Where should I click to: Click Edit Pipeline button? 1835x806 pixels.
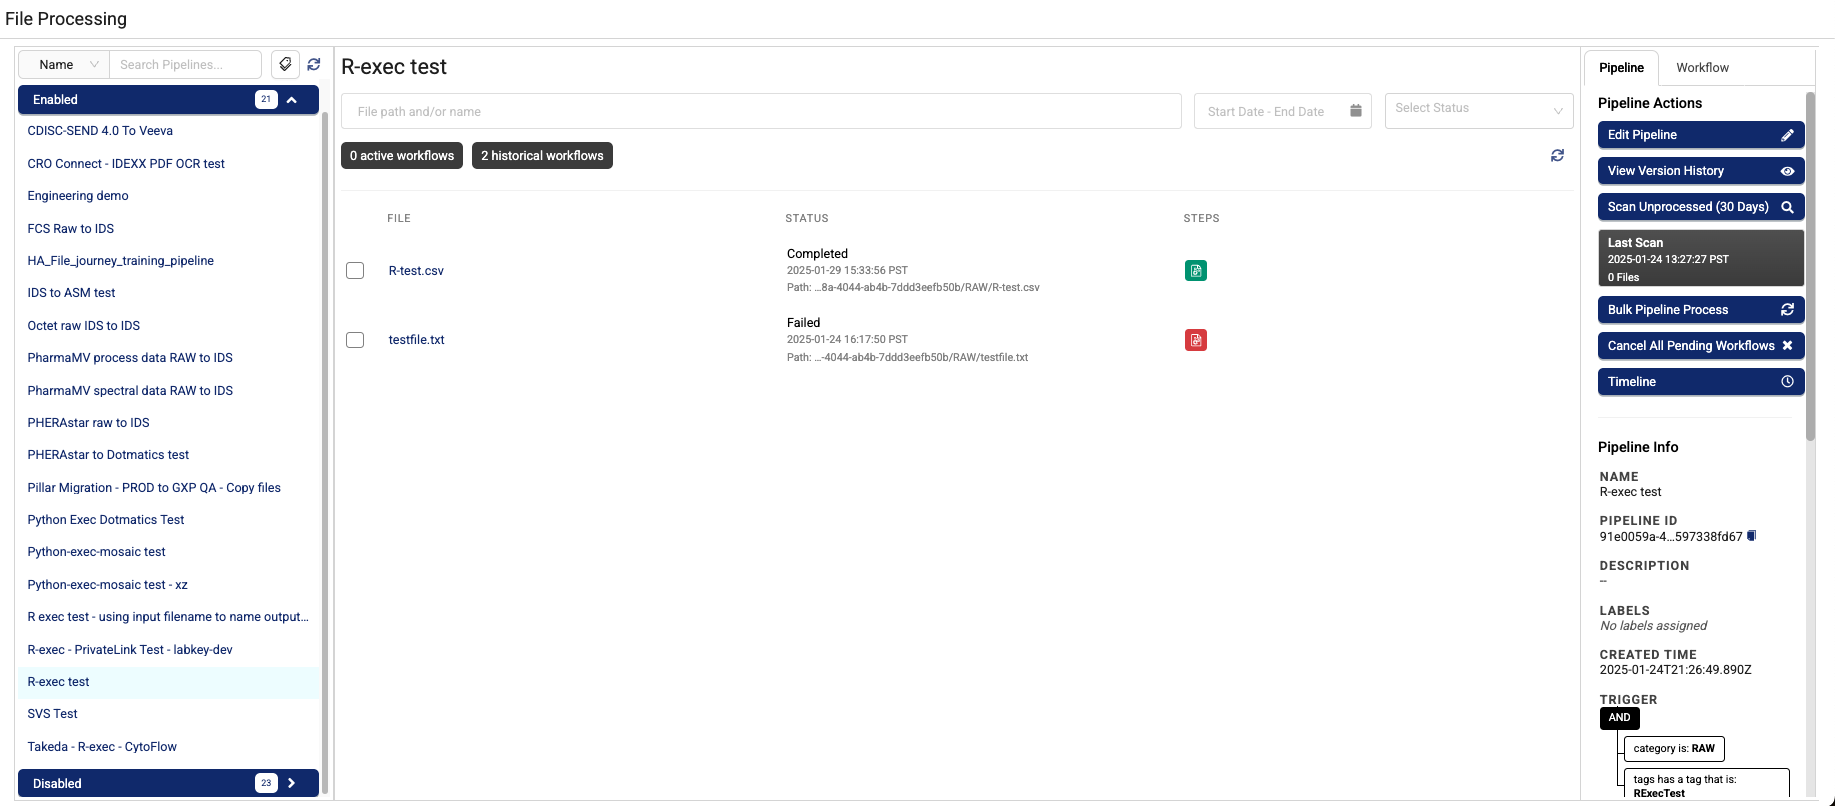click(x=1700, y=135)
